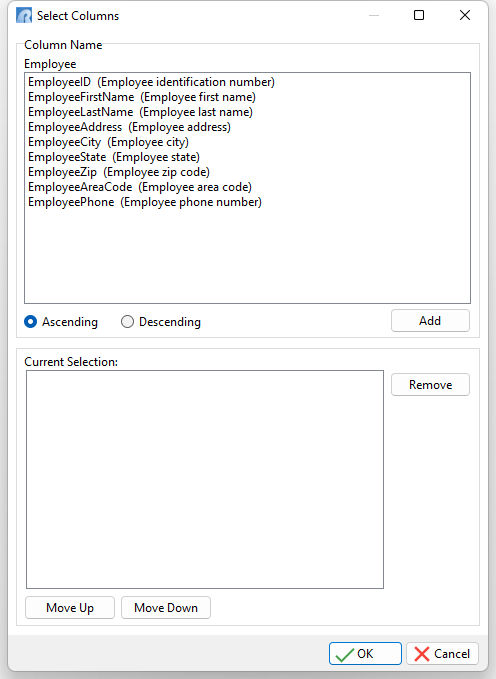Maximize the Select Columns window
The height and width of the screenshot is (679, 496).
tap(419, 16)
